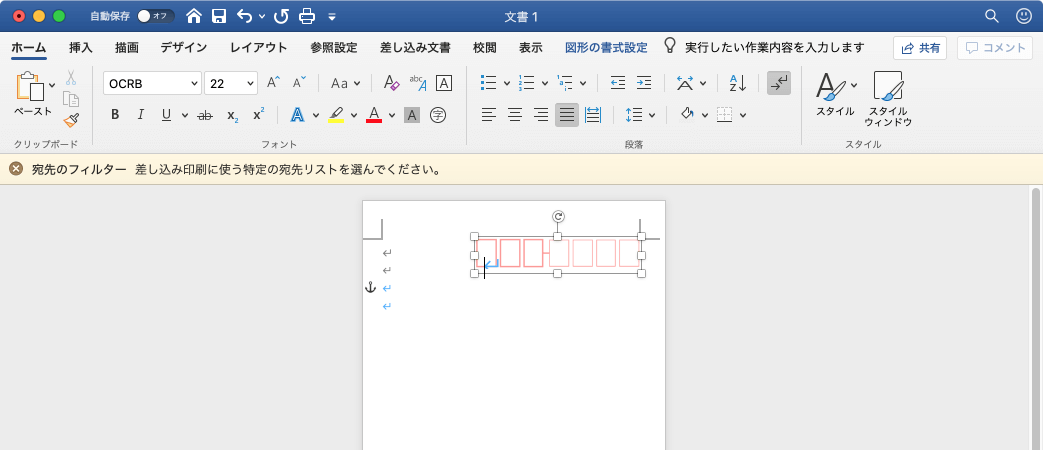Search in document with the magnifier icon
Screen dimensions: 1043x450
point(991,16)
